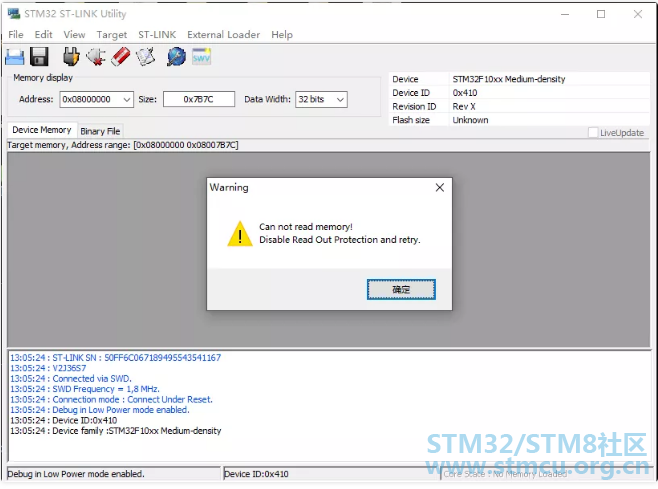Open the ST-LINK menu
The width and height of the screenshot is (658, 489).
point(157,34)
